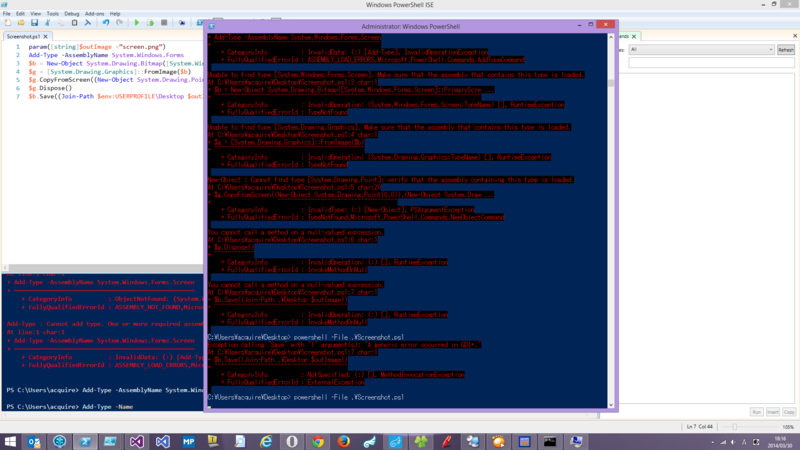
Task: Click the taskbar clock showing 18:16
Action: point(780,442)
